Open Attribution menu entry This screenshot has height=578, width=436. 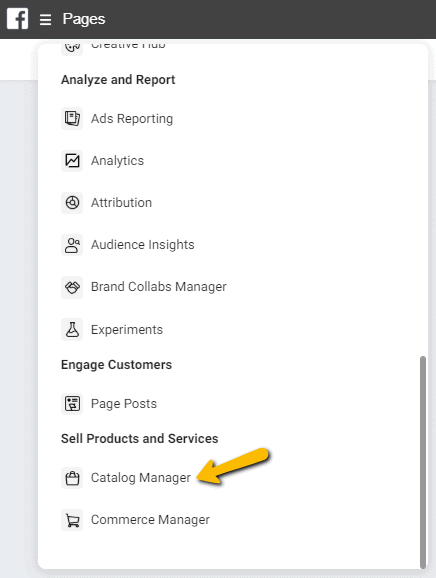121,202
